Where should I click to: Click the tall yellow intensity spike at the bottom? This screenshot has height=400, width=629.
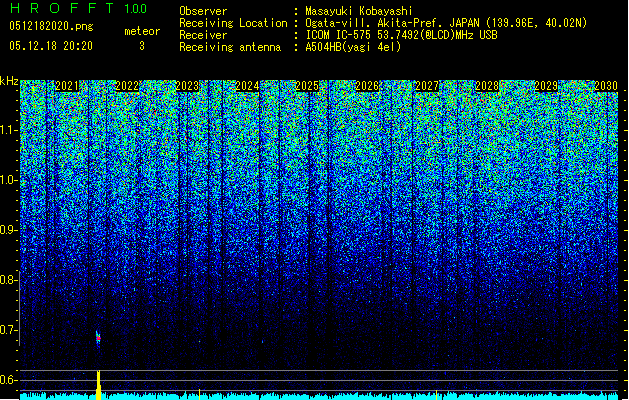[x=98, y=385]
